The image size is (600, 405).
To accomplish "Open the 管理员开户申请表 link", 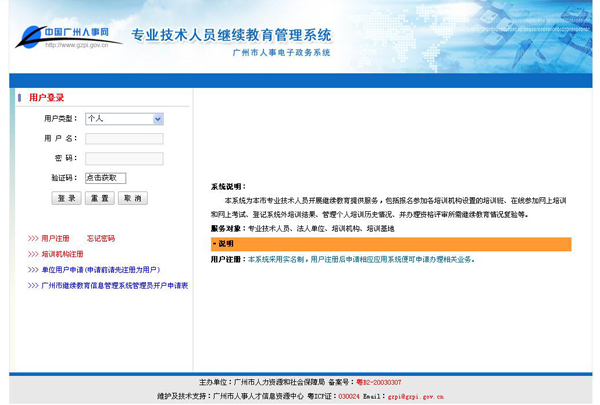I will point(114,285).
